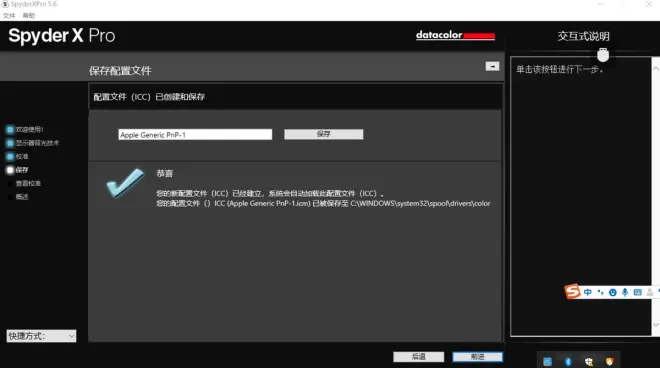This screenshot has height=368, width=660.
Task: Click the IME microphone voice input icon
Action: point(625,292)
